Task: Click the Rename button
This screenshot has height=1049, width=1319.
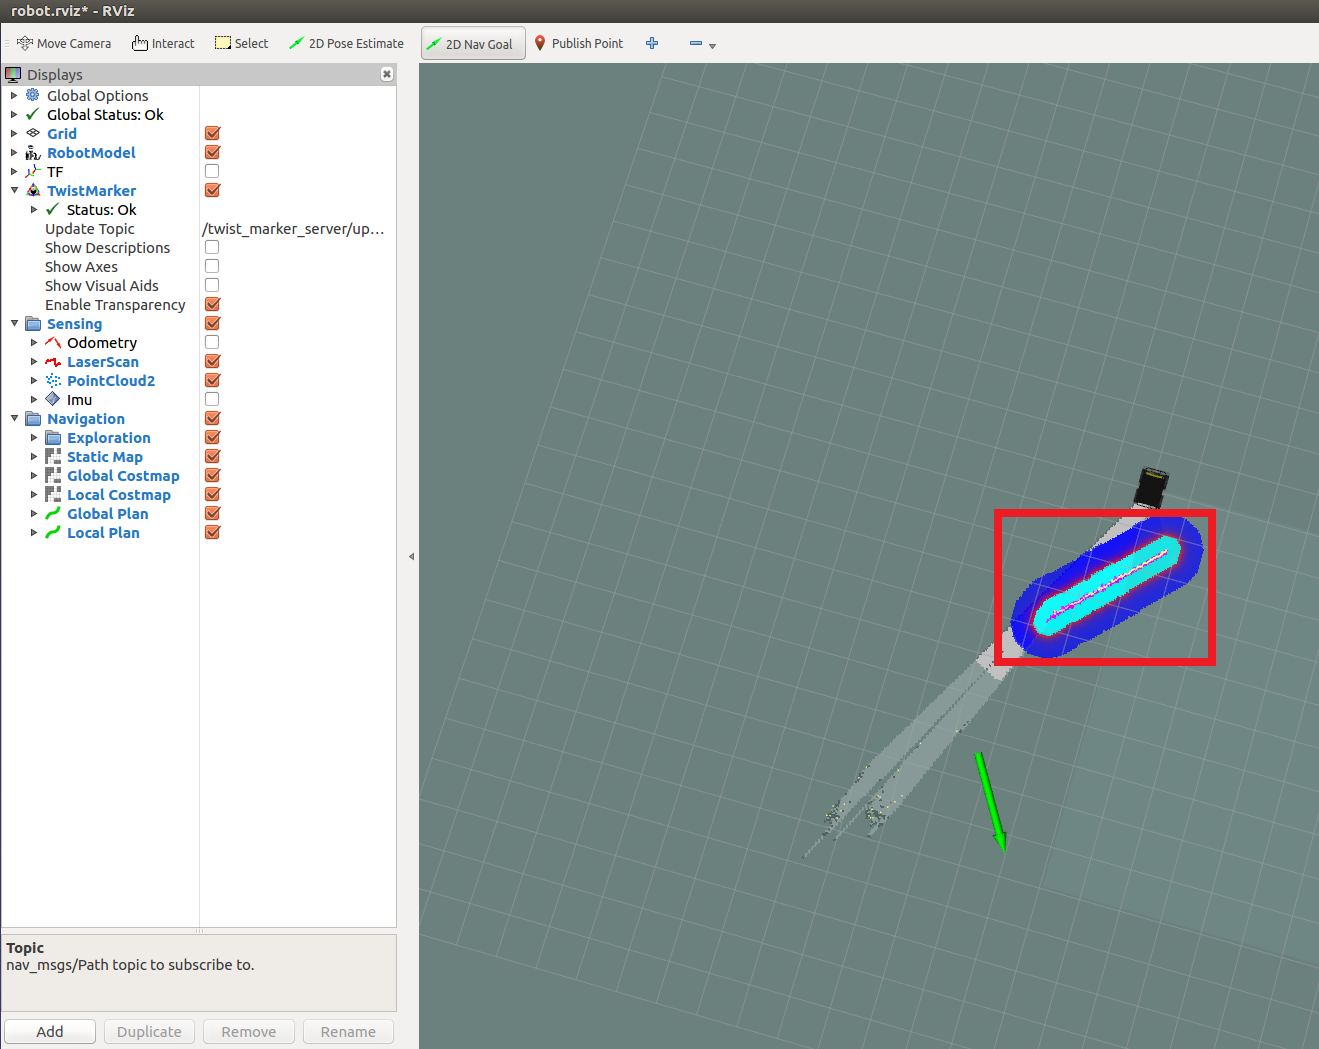Action: tap(348, 1031)
